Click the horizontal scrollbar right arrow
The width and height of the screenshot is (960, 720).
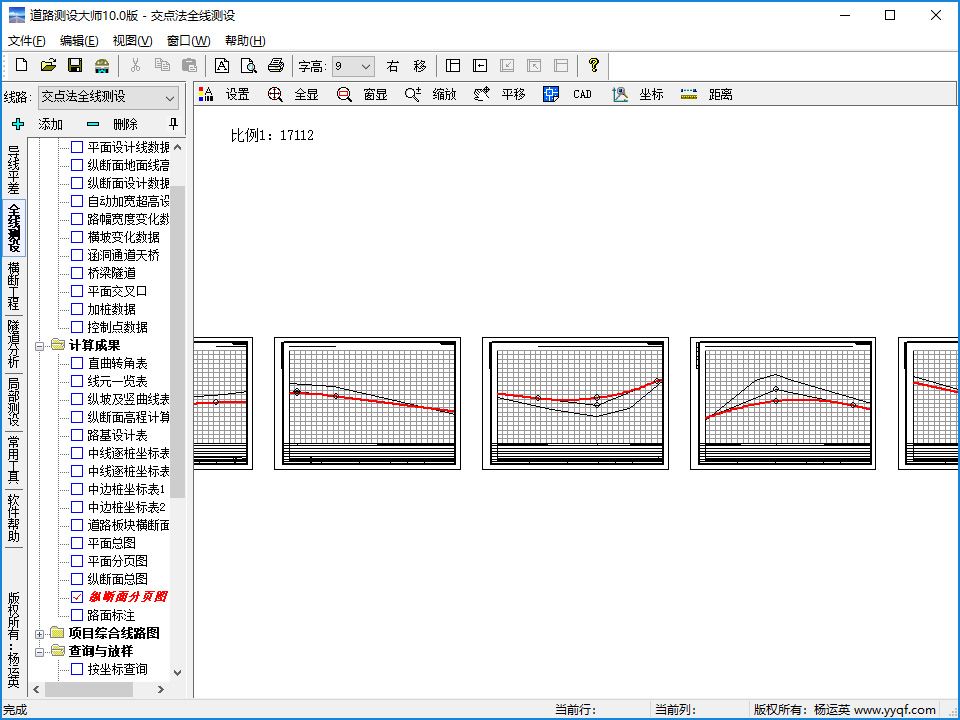[161, 689]
